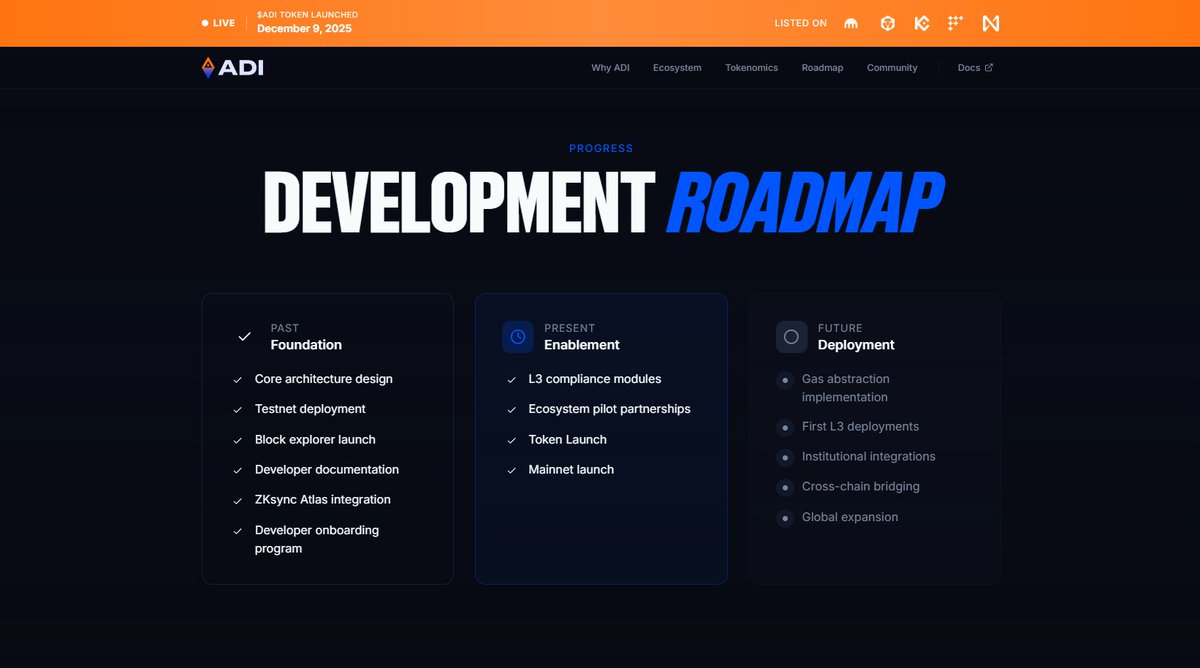Image resolution: width=1200 pixels, height=668 pixels.
Task: Click the checkmark icon of Past Foundation card
Action: pos(244,337)
